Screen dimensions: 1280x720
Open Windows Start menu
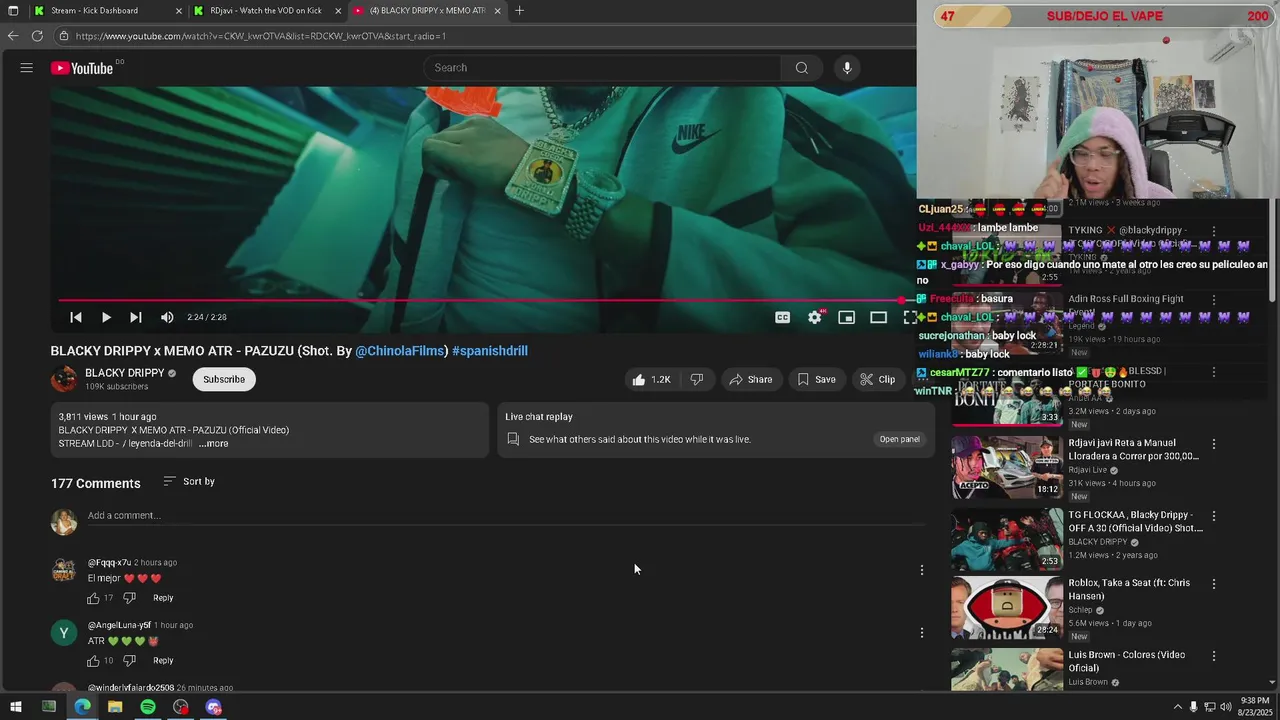click(16, 707)
